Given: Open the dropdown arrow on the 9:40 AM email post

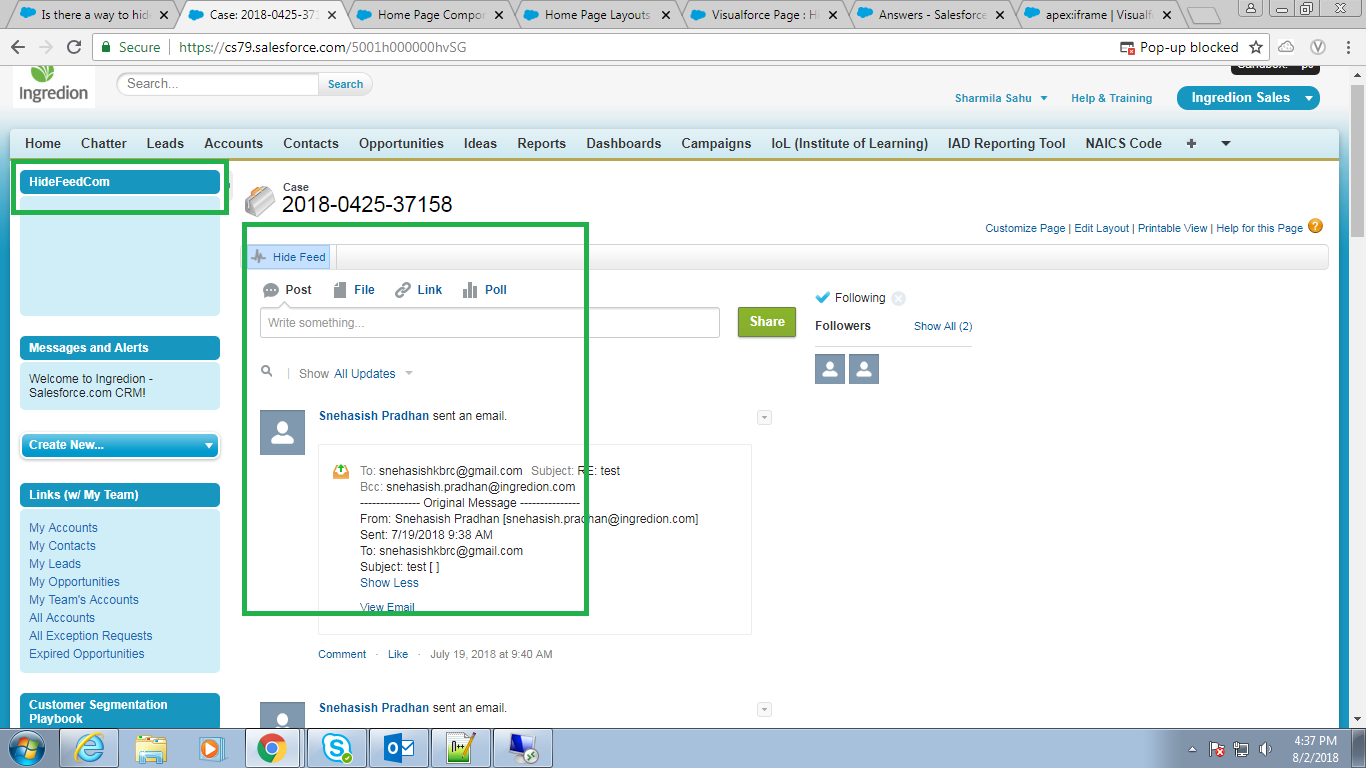Looking at the screenshot, I should pos(764,418).
